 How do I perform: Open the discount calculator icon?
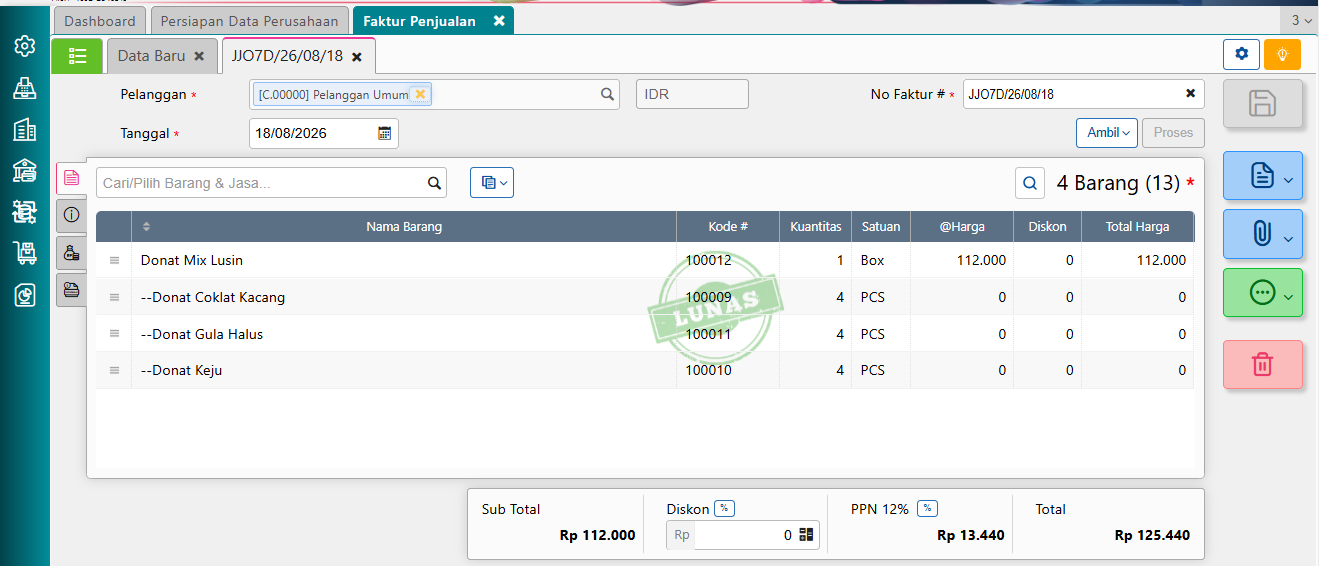tap(807, 535)
